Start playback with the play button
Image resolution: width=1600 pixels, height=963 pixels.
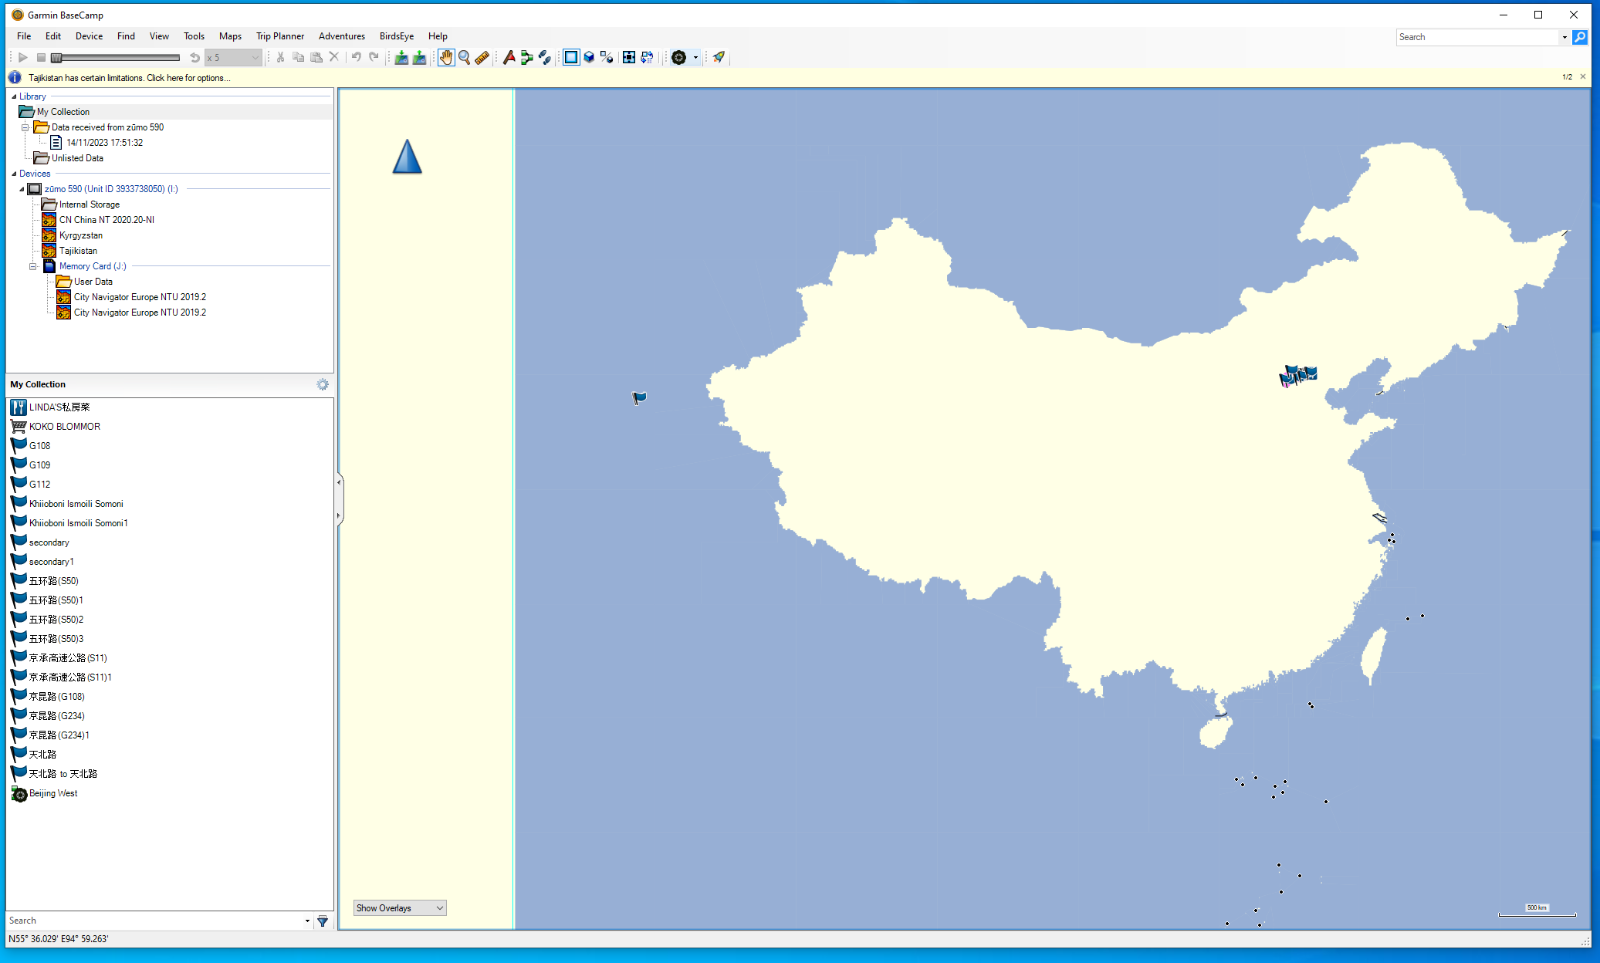[23, 57]
